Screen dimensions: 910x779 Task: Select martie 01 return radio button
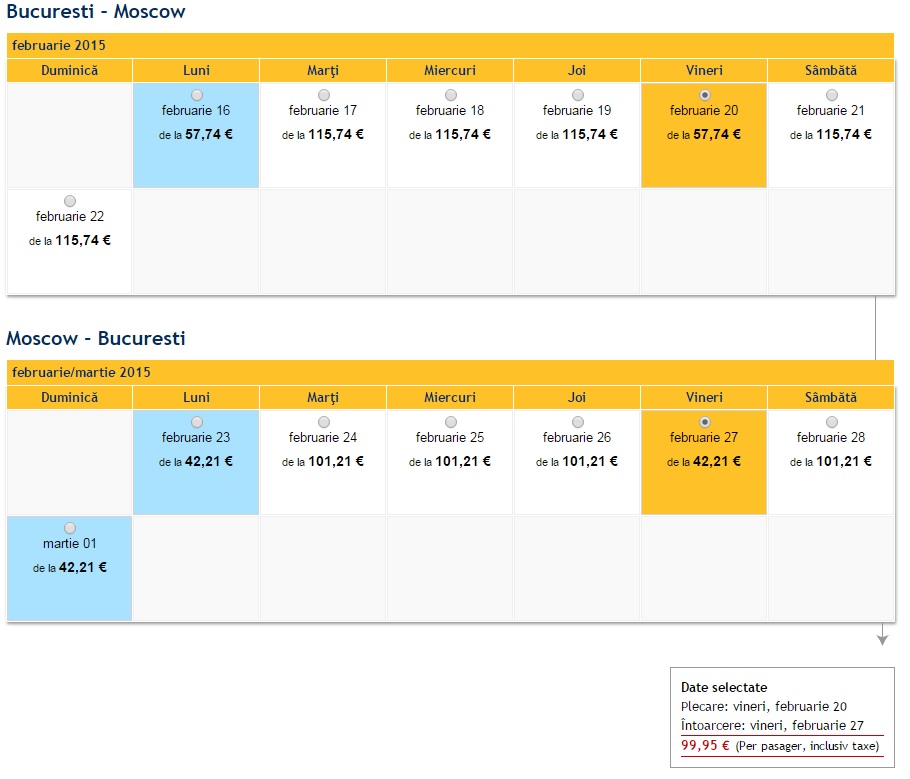coord(70,528)
